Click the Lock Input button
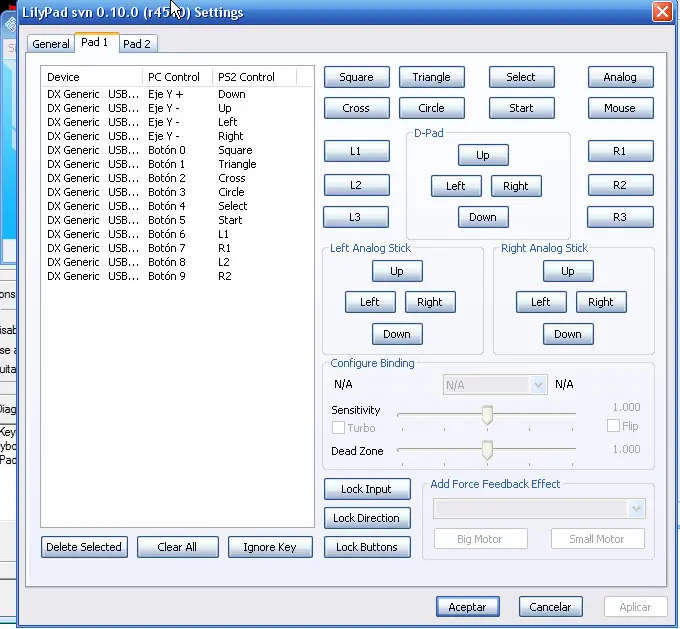The image size is (680, 629). [x=367, y=489]
